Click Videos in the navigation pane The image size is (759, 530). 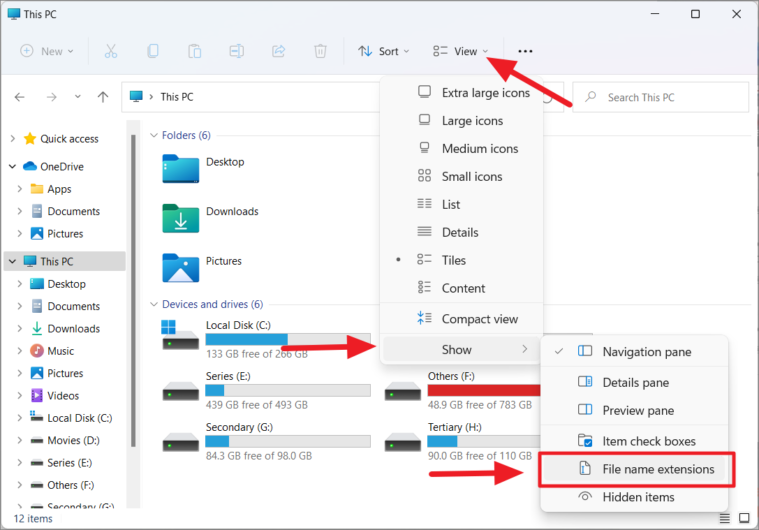pyautogui.click(x=63, y=395)
